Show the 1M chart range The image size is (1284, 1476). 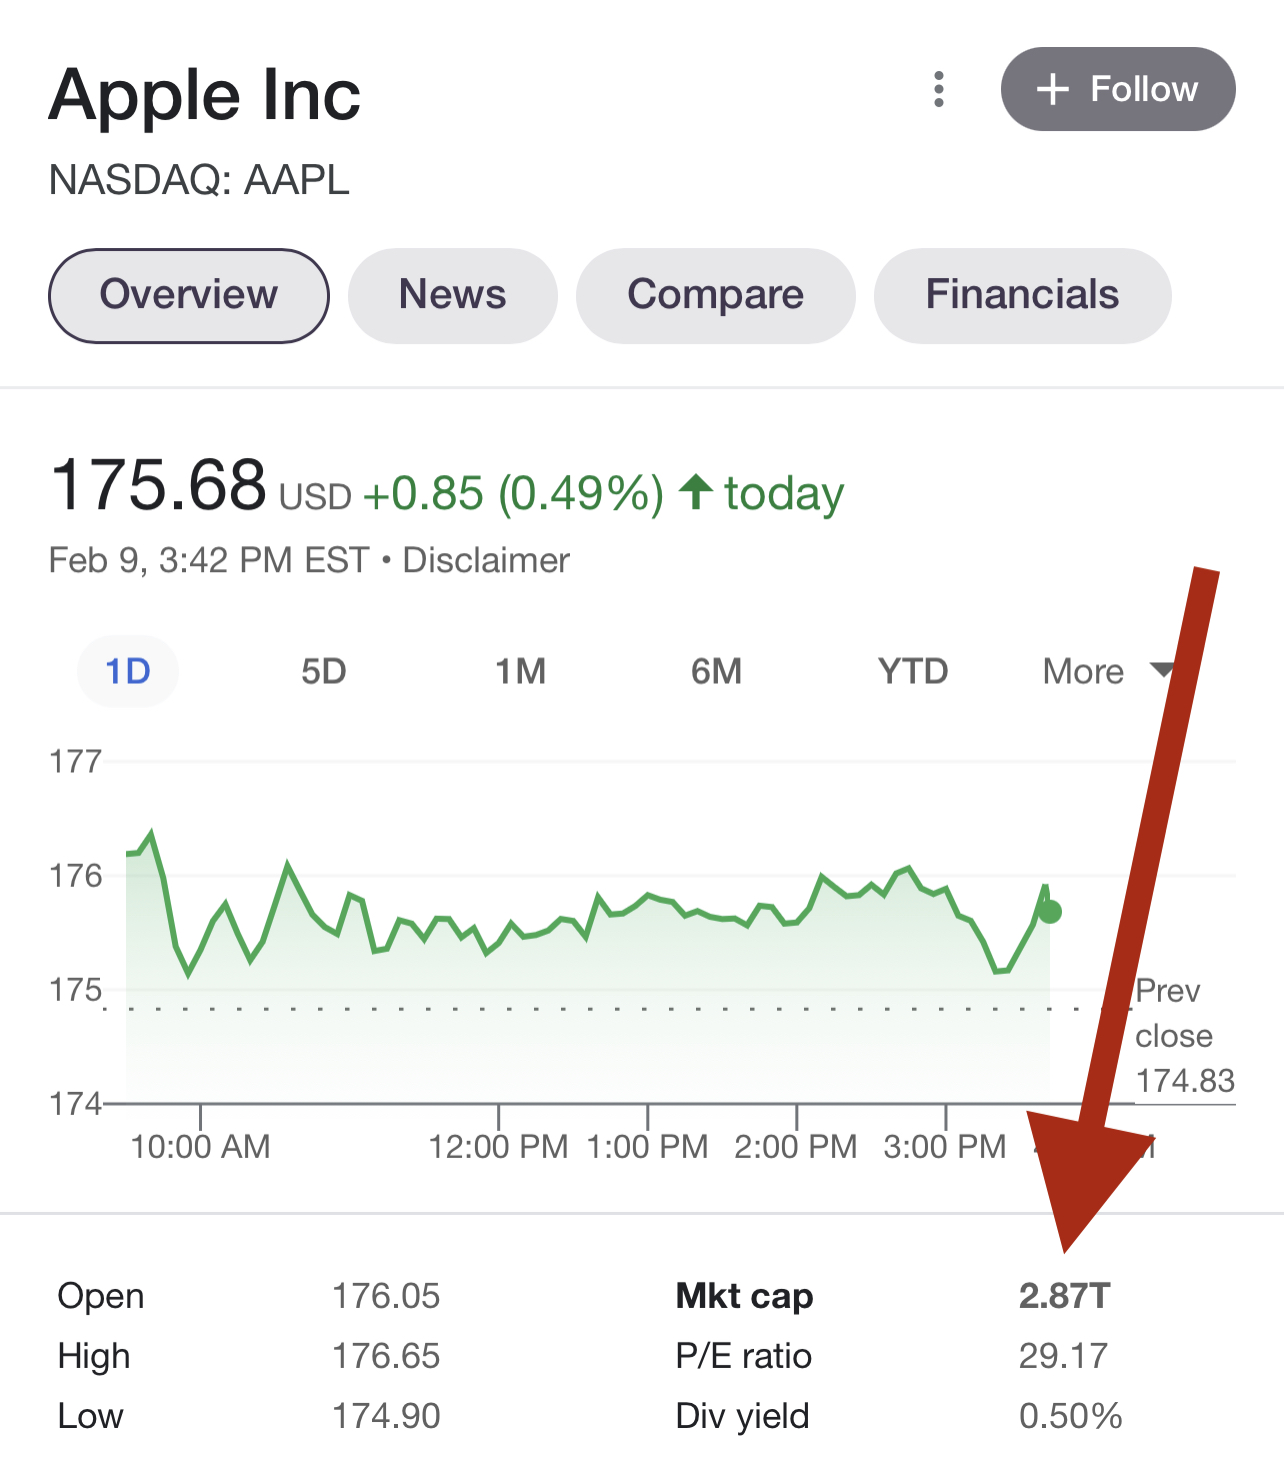click(x=520, y=671)
